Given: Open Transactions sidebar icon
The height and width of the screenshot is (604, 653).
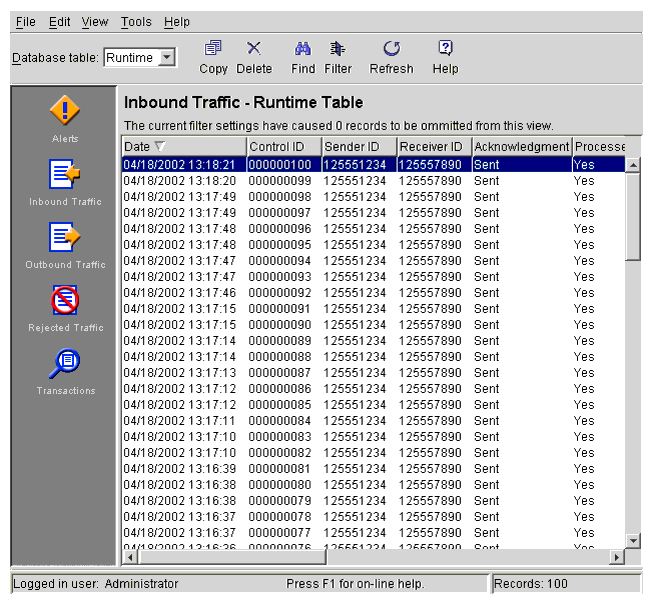Looking at the screenshot, I should [65, 363].
